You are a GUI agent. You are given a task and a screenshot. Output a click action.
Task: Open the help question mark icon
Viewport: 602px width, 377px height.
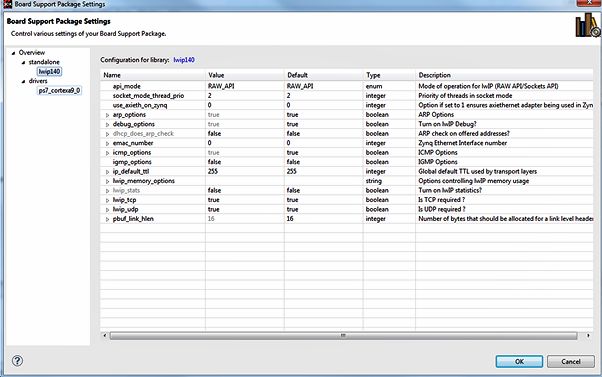click(x=17, y=360)
